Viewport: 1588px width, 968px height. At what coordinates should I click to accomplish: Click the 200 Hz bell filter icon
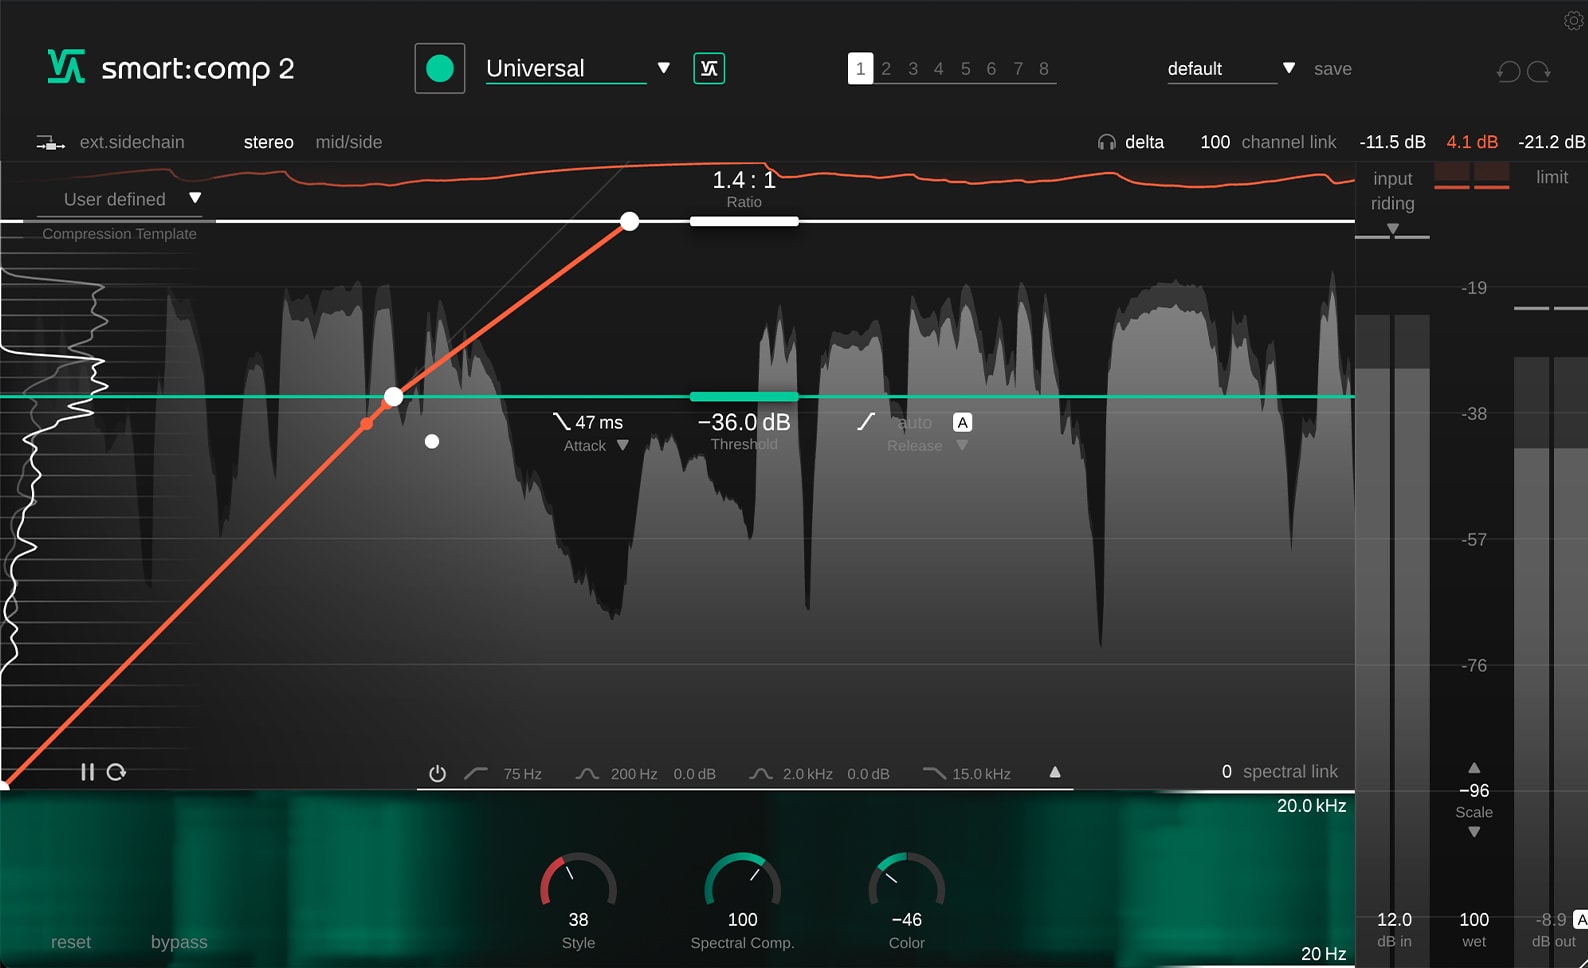pos(587,773)
